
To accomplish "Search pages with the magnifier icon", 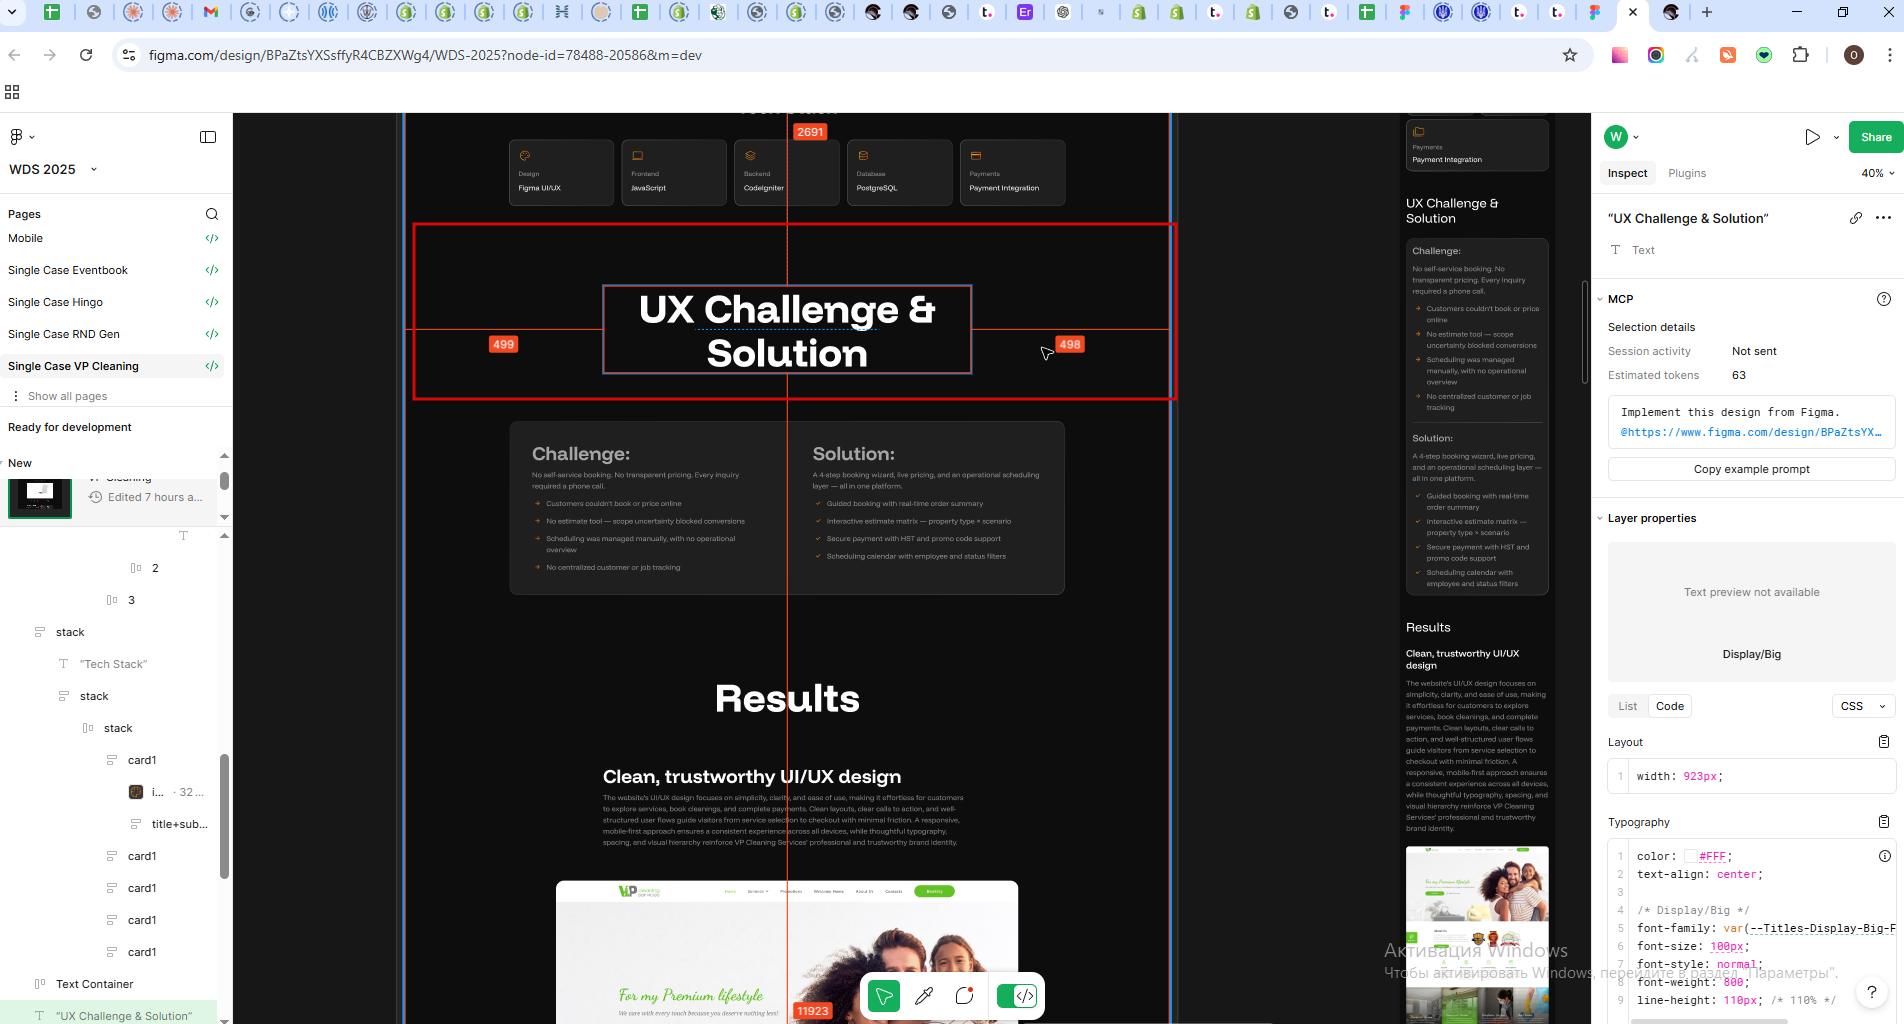I will (212, 214).
